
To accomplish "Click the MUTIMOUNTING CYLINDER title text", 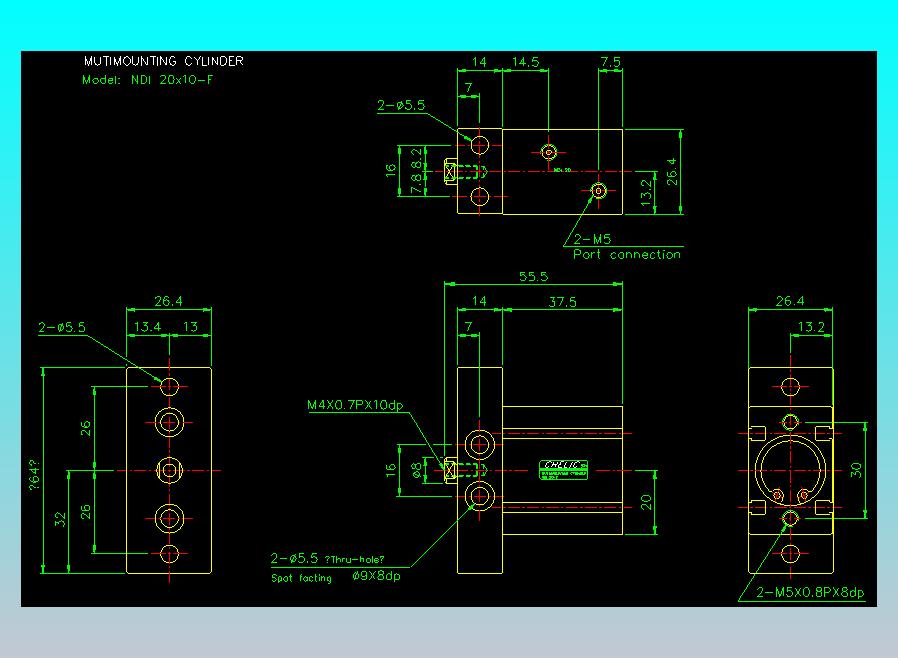I will pyautogui.click(x=163, y=61).
